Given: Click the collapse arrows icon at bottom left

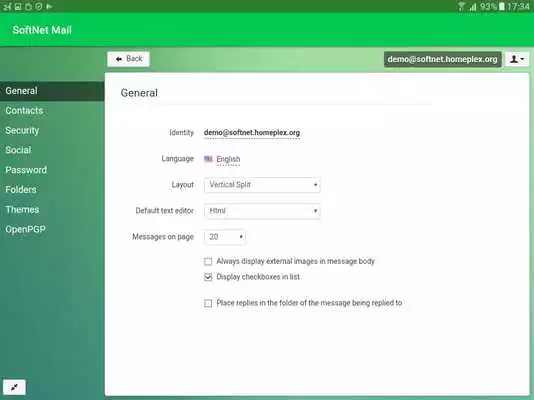Looking at the screenshot, I should pos(14,387).
